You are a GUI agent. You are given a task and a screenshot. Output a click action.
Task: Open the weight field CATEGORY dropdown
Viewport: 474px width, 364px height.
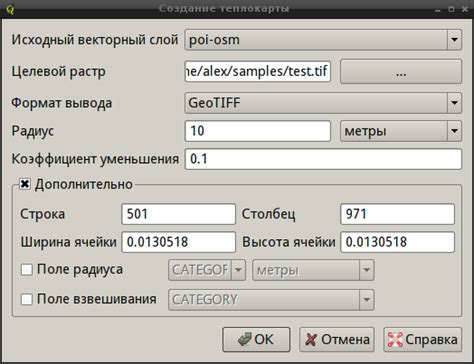(271, 300)
